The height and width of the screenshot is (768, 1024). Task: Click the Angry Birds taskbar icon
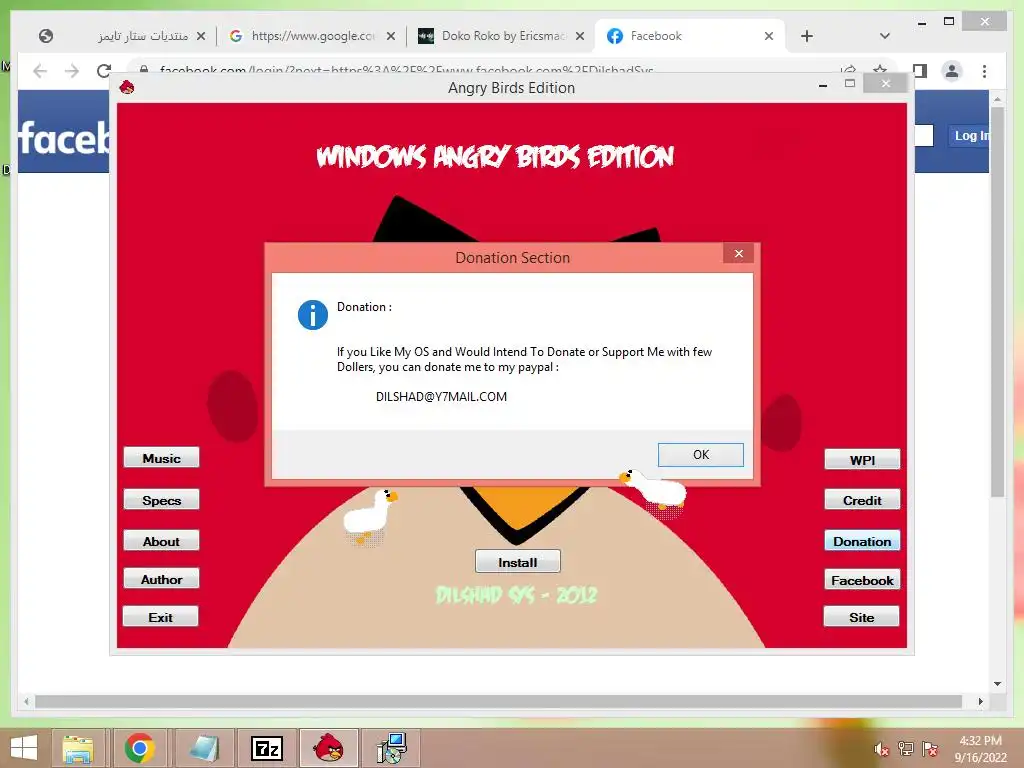coord(328,748)
